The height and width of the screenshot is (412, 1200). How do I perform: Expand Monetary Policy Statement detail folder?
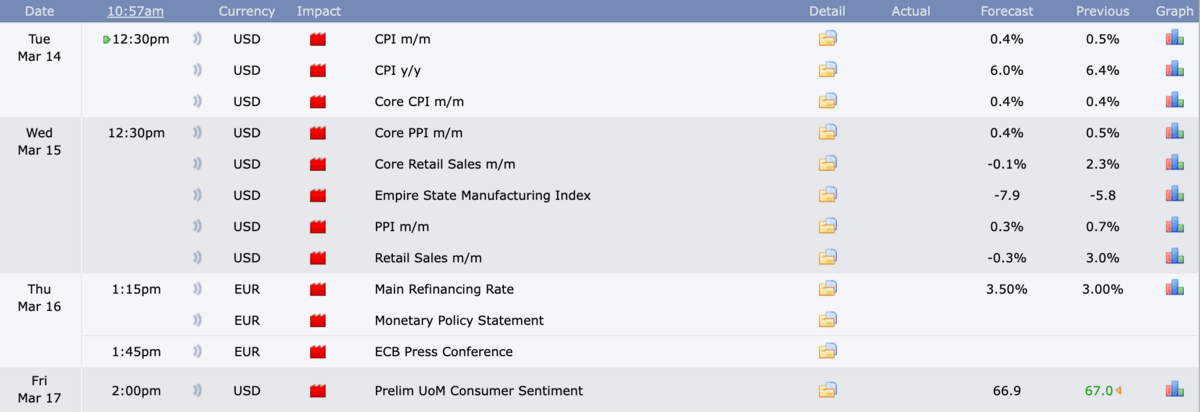pos(827,321)
